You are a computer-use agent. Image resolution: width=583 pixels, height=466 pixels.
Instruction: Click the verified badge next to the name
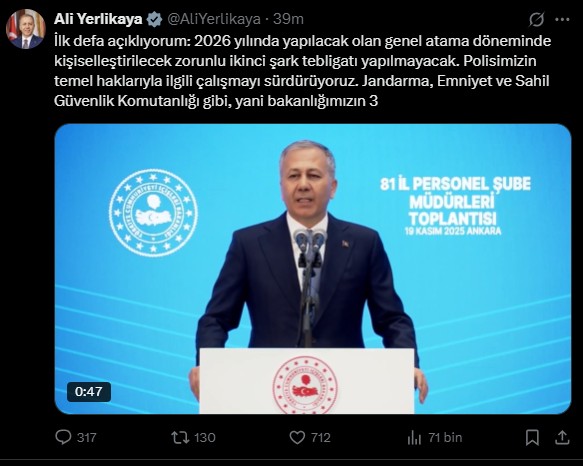click(x=154, y=19)
